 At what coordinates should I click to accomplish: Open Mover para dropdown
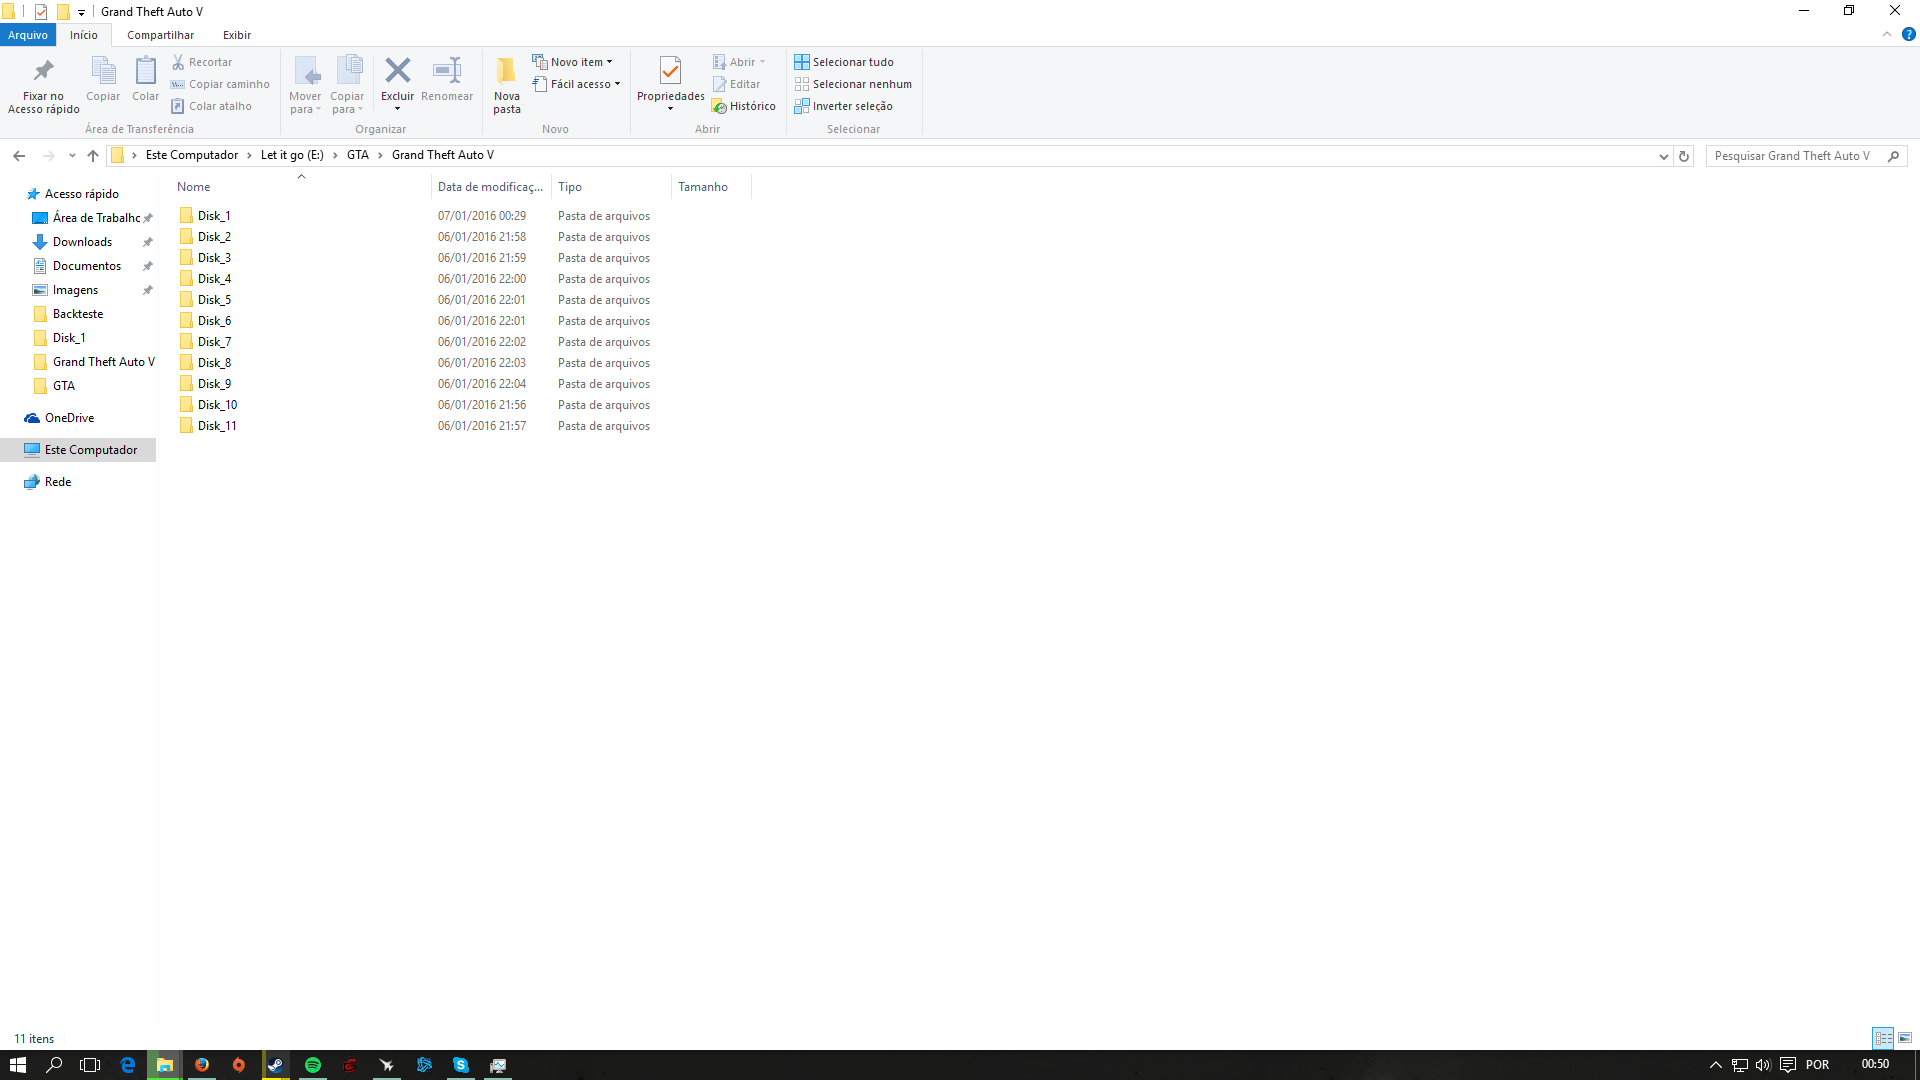305,85
